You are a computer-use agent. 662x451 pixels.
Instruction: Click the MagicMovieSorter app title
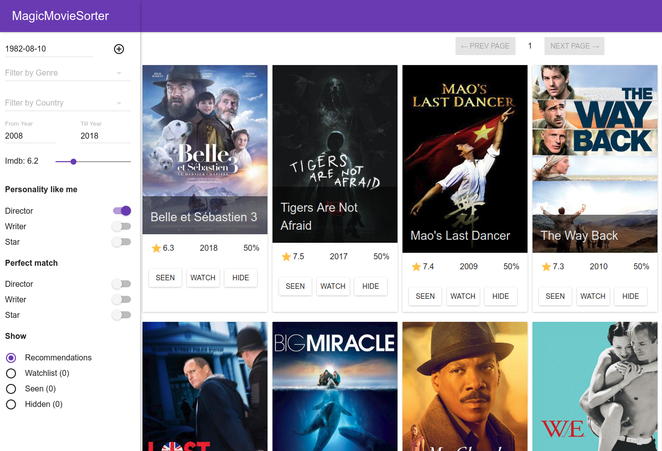point(60,16)
